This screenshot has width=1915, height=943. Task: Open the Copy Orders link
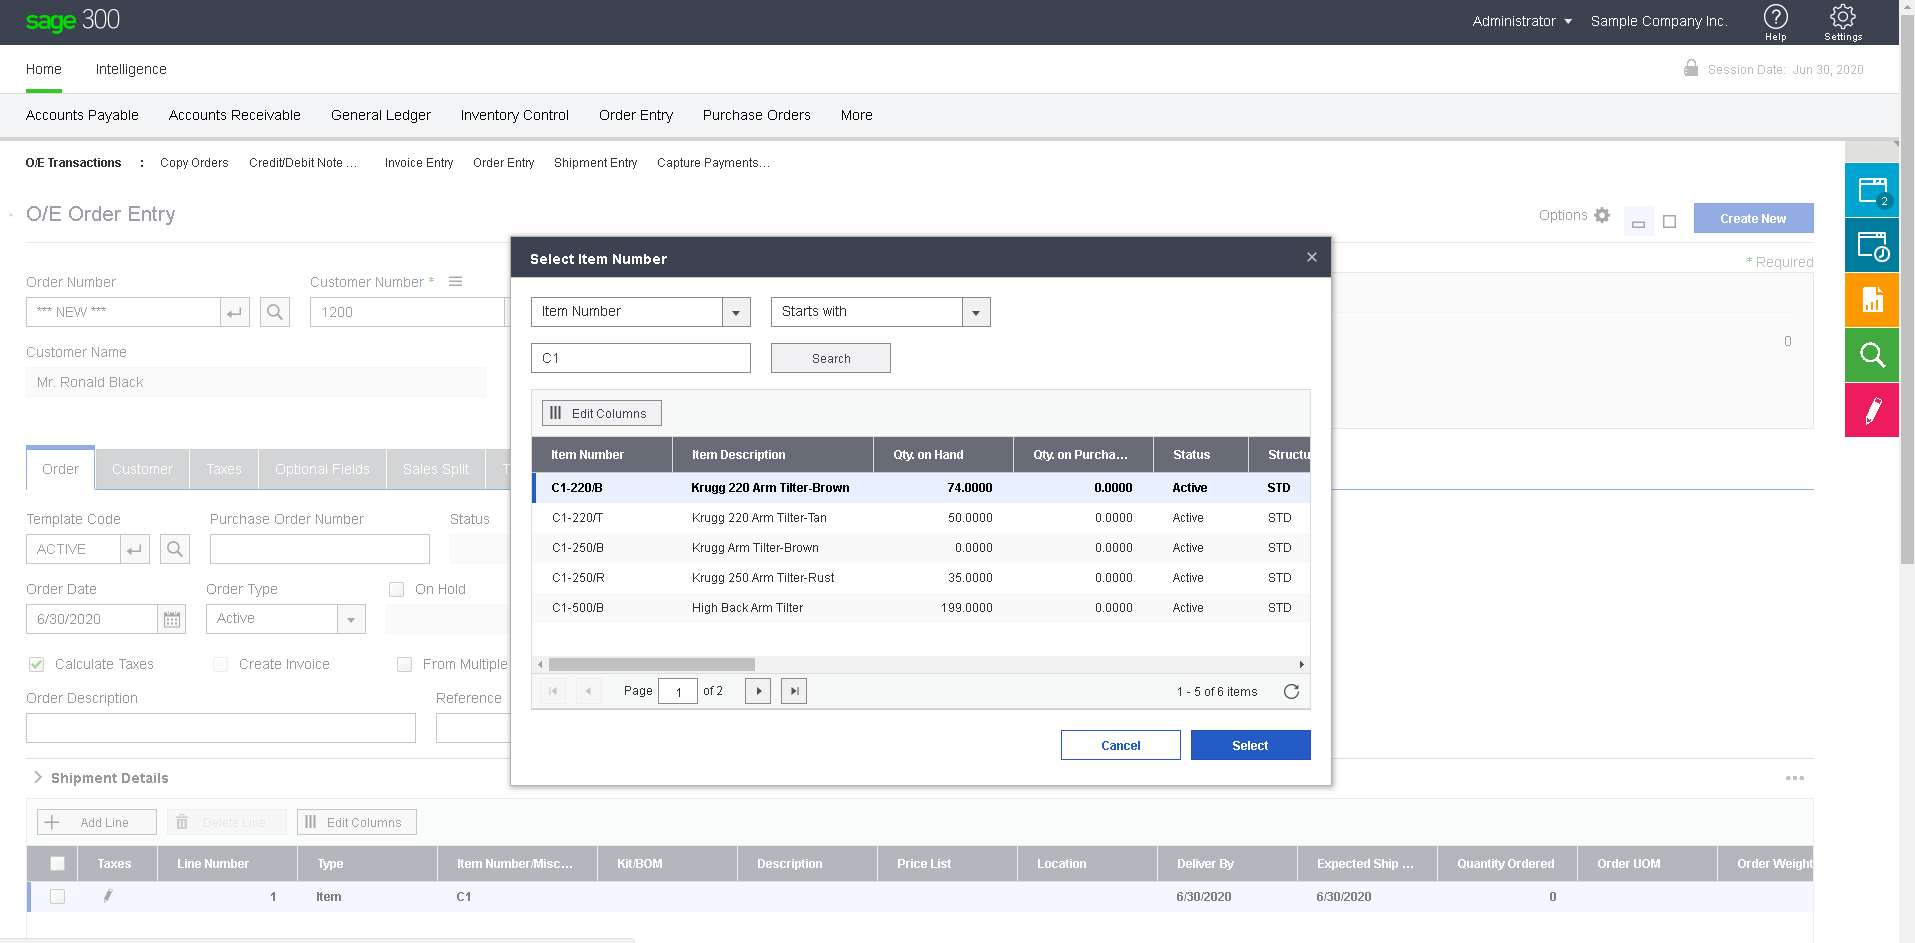194,163
